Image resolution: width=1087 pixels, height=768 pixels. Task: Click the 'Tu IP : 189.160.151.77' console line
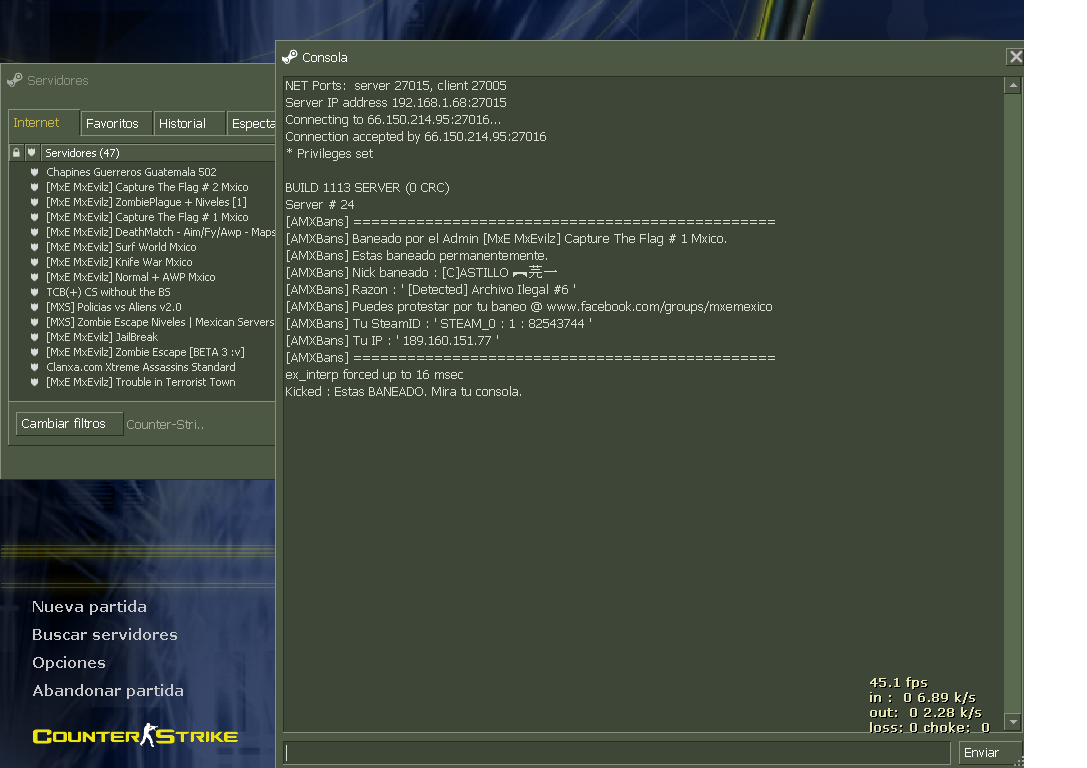[392, 341]
